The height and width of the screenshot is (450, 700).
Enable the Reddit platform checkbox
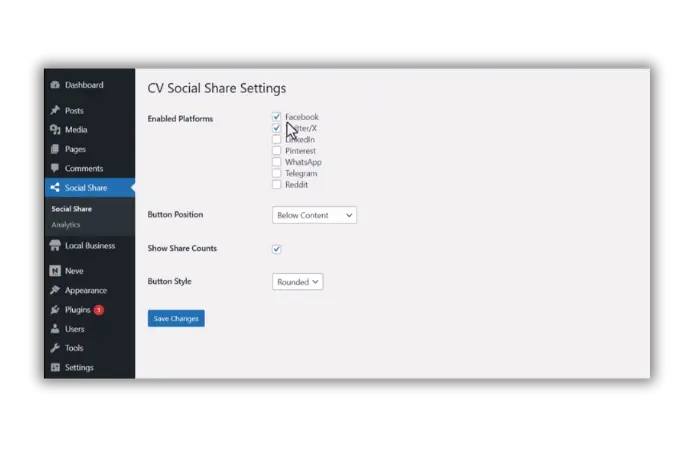pyautogui.click(x=277, y=185)
